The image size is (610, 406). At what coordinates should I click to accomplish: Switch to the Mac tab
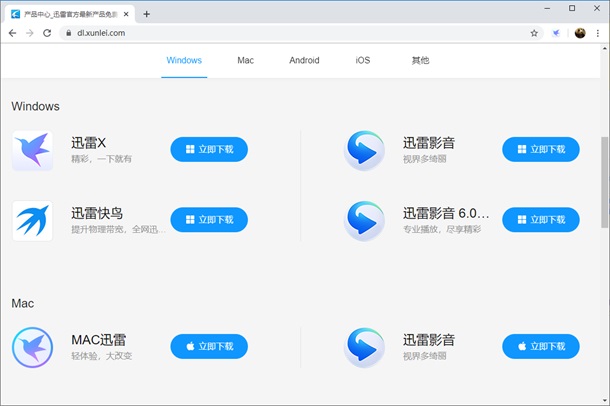pyautogui.click(x=245, y=60)
